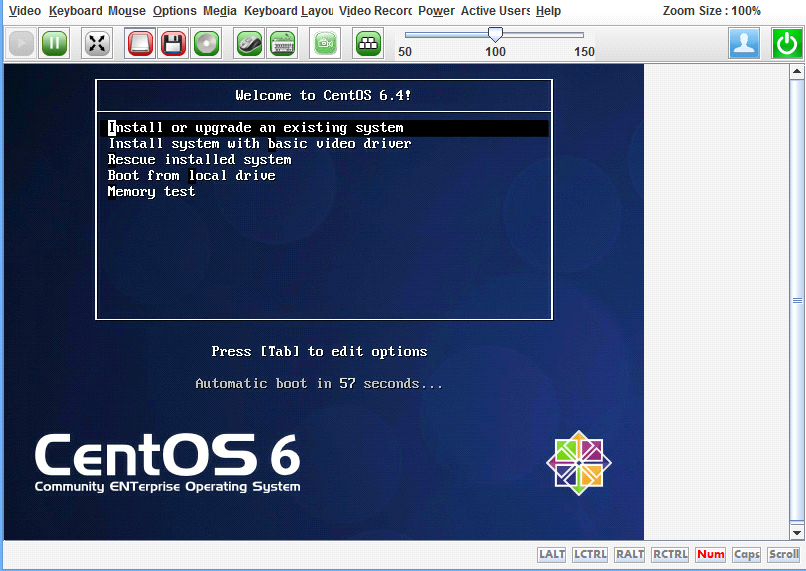Click the CD/DVD media redirection icon
Viewport: 806px width, 571px height.
tap(206, 44)
